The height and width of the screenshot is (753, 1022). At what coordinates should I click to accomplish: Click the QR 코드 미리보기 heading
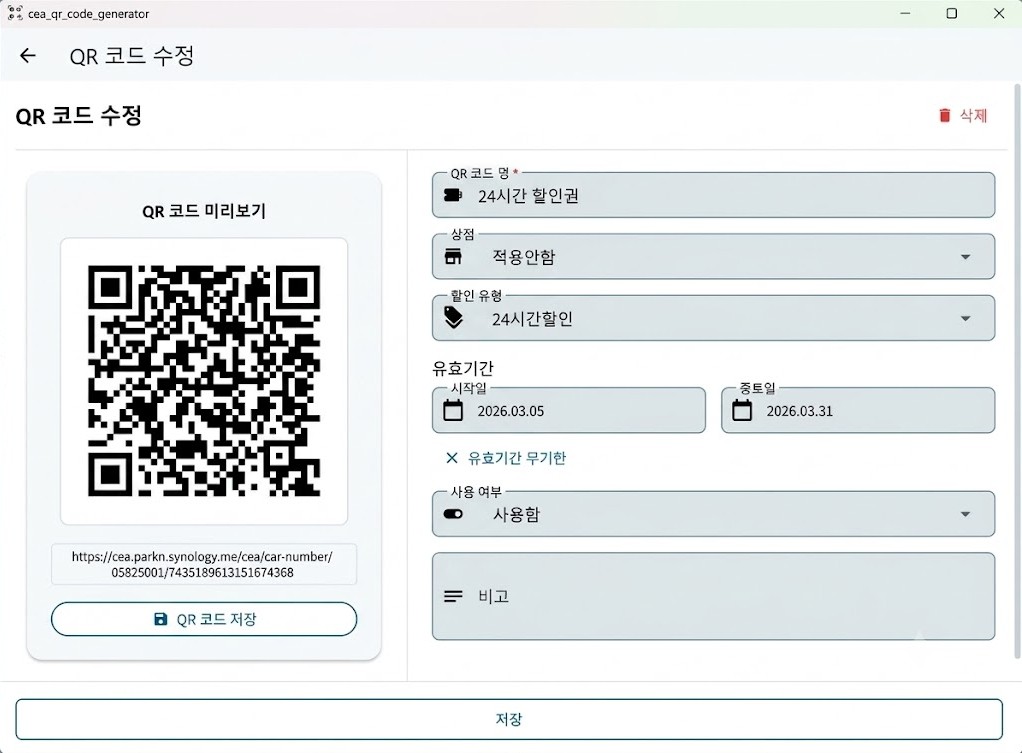(x=204, y=211)
